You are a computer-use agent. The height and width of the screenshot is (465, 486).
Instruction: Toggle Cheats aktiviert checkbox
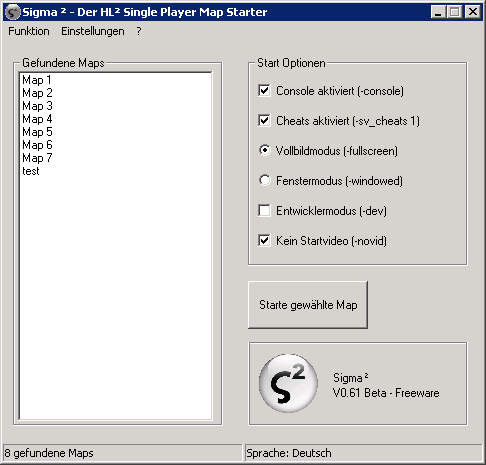264,120
